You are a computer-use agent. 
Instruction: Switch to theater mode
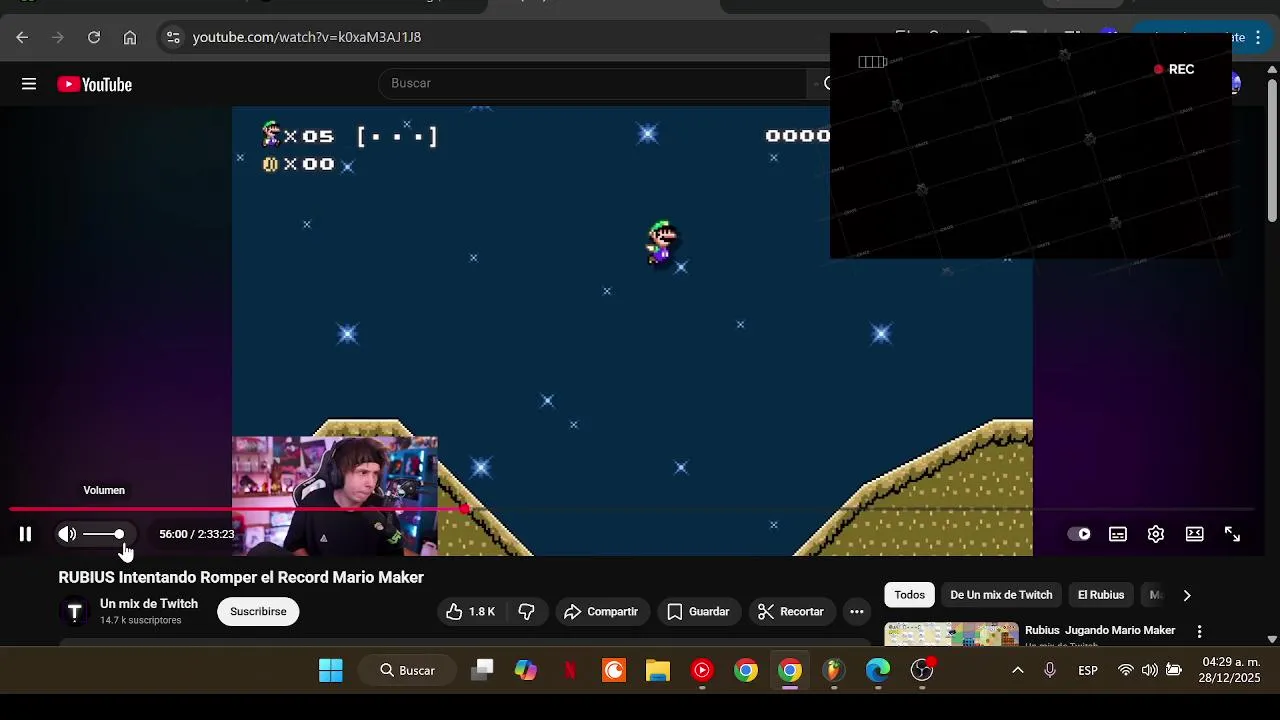pyautogui.click(x=1194, y=534)
